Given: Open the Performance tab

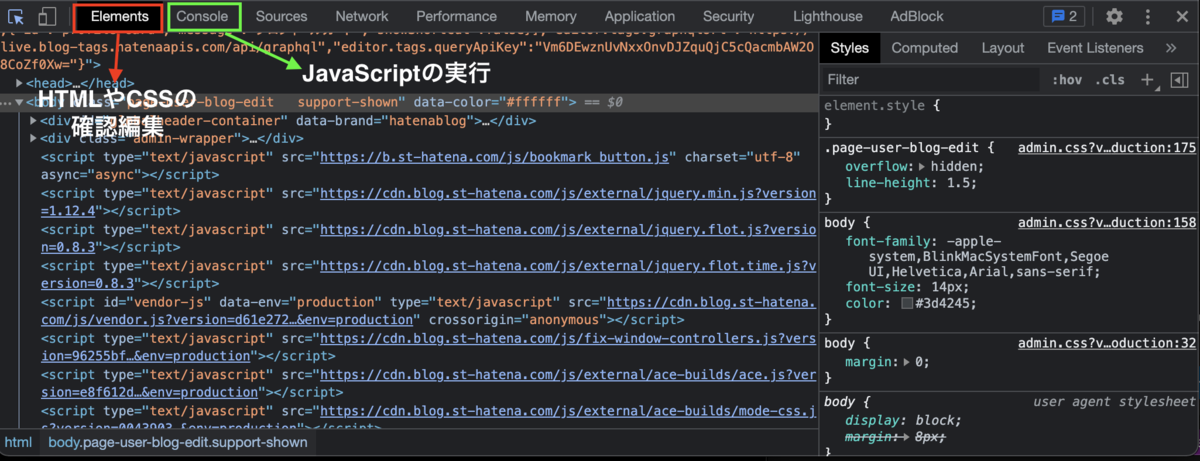Looking at the screenshot, I should pos(457,16).
